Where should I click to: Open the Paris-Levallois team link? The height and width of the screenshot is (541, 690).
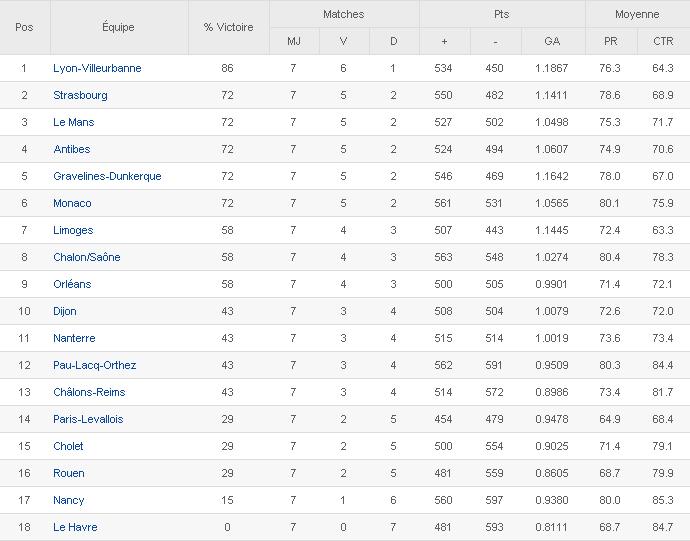[88, 419]
